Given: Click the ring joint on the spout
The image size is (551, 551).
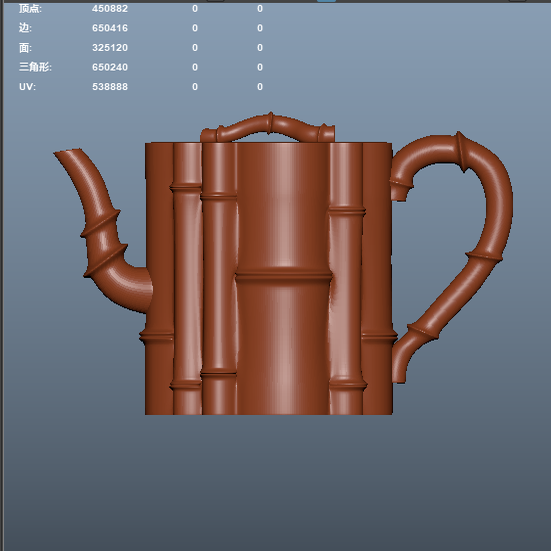Looking at the screenshot, I should (x=101, y=223).
